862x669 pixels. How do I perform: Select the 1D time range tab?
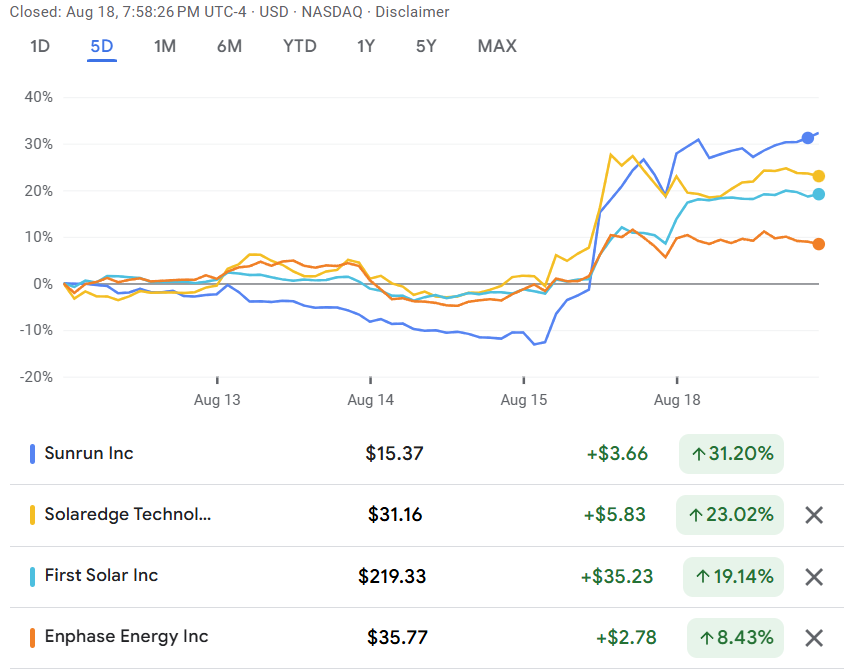[x=40, y=46]
